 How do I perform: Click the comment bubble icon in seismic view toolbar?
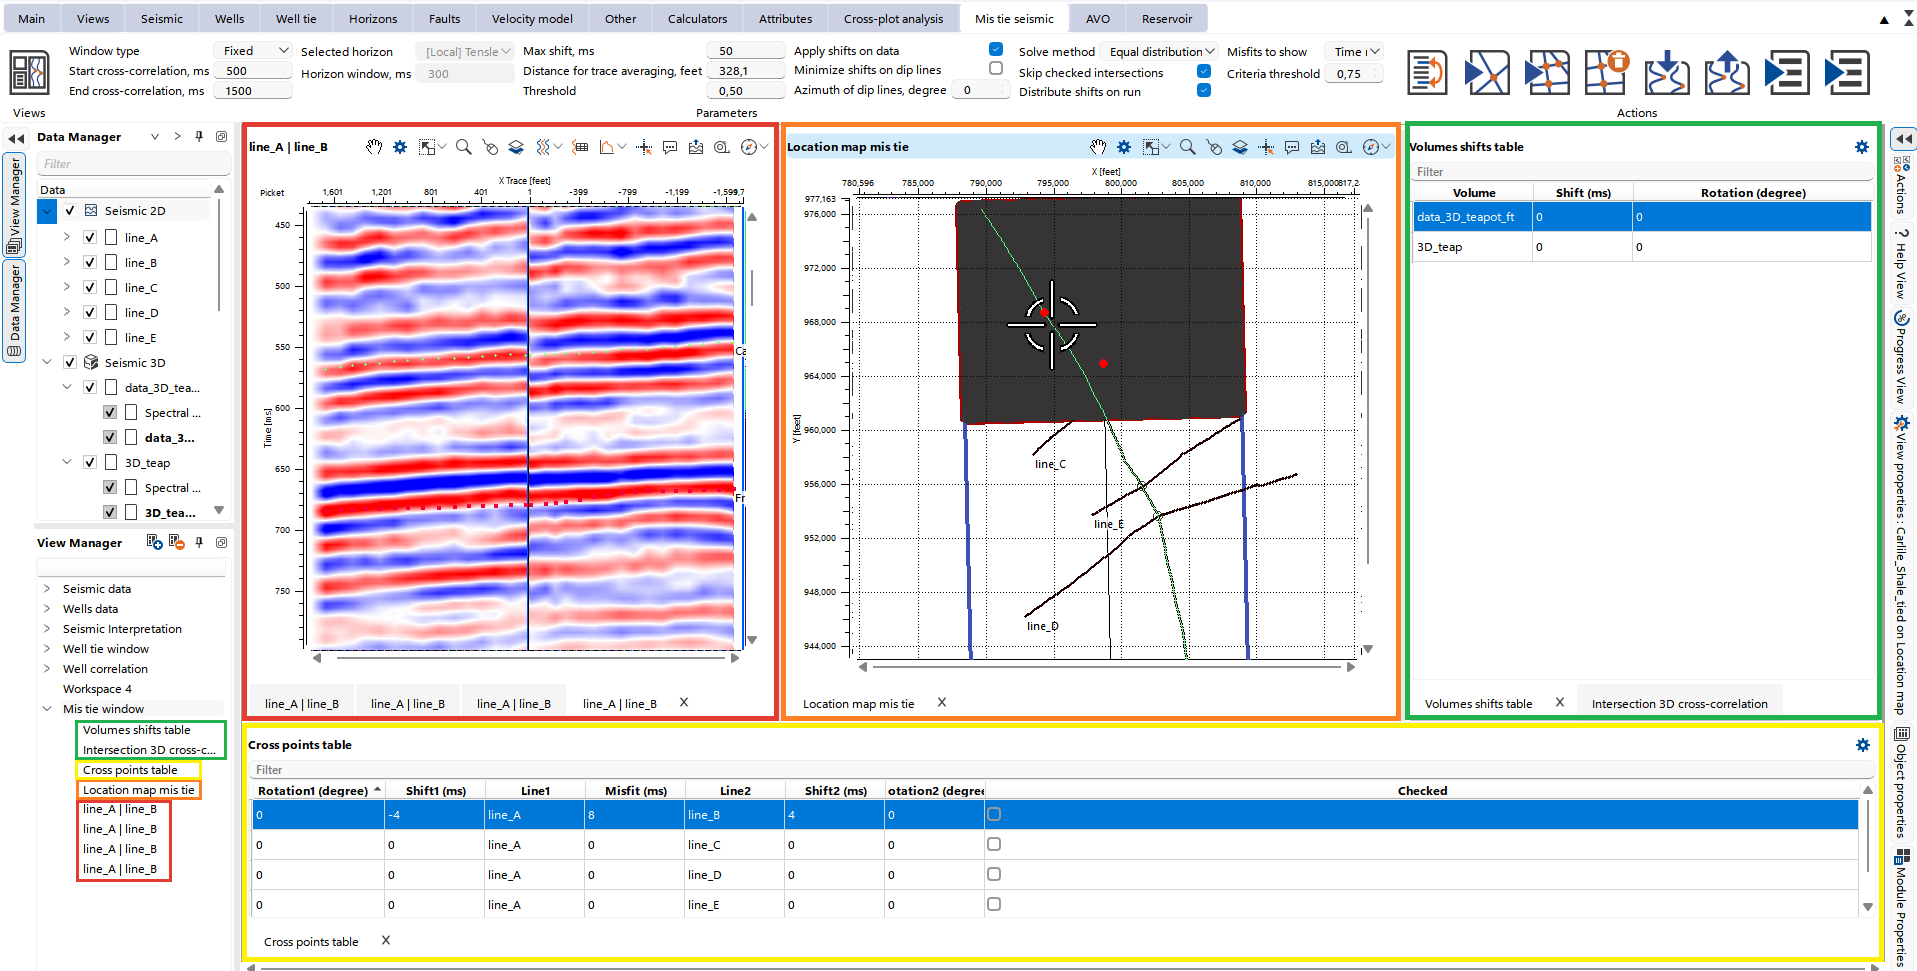670,147
